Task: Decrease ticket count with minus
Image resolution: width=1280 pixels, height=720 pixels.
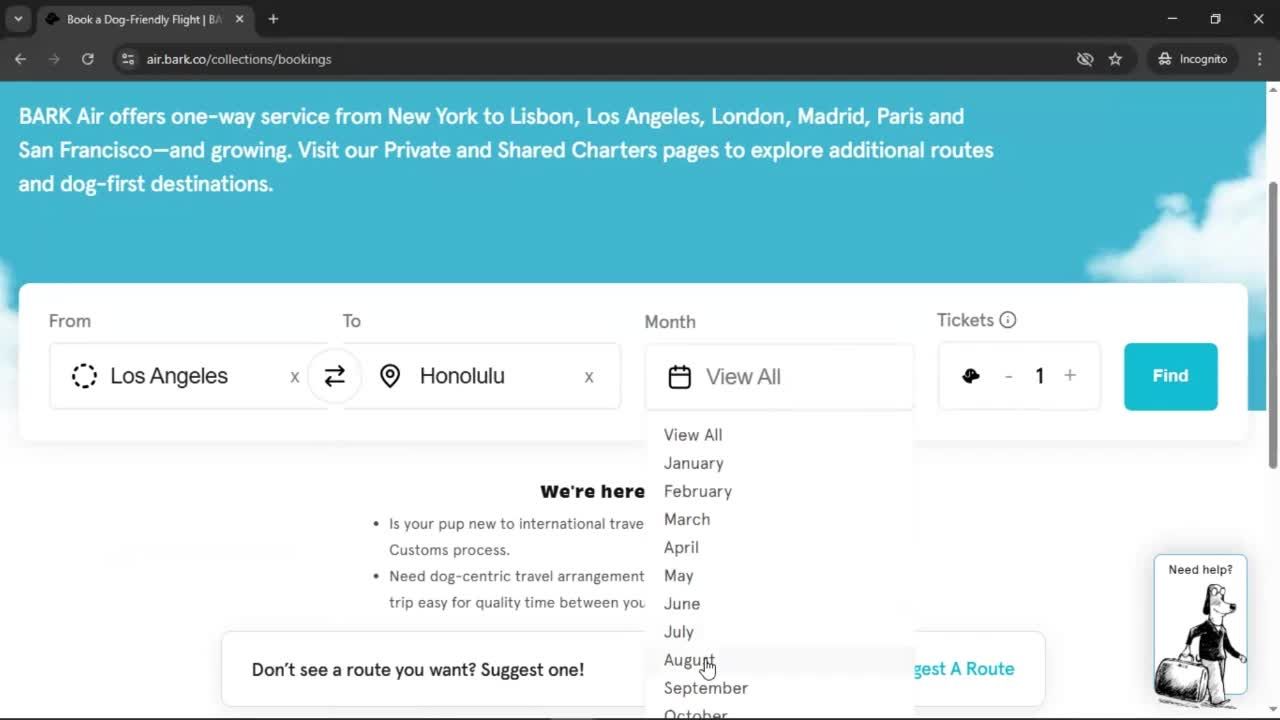Action: click(x=1009, y=376)
